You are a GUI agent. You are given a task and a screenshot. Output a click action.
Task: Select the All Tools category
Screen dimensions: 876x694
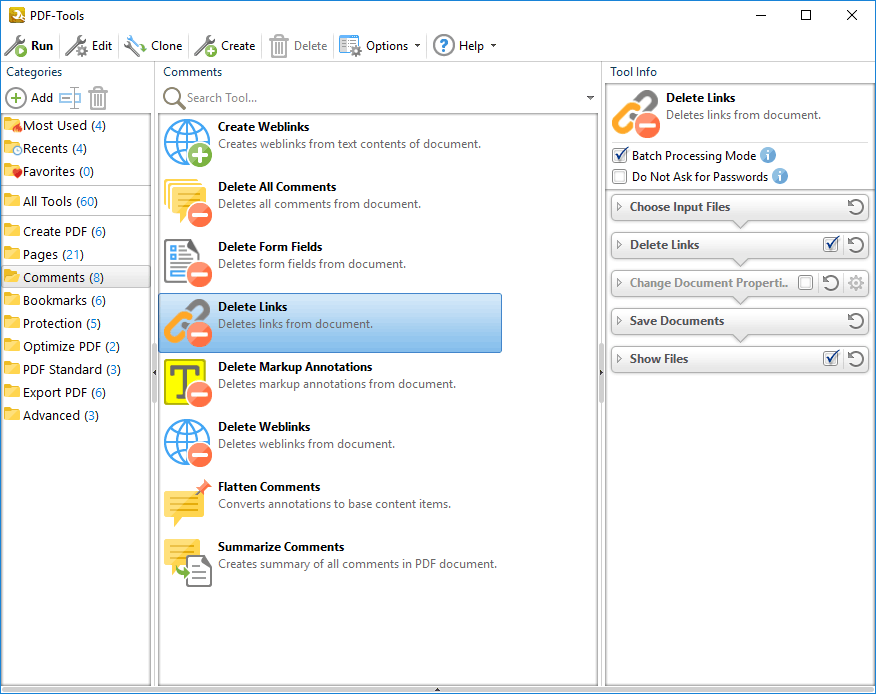76,202
